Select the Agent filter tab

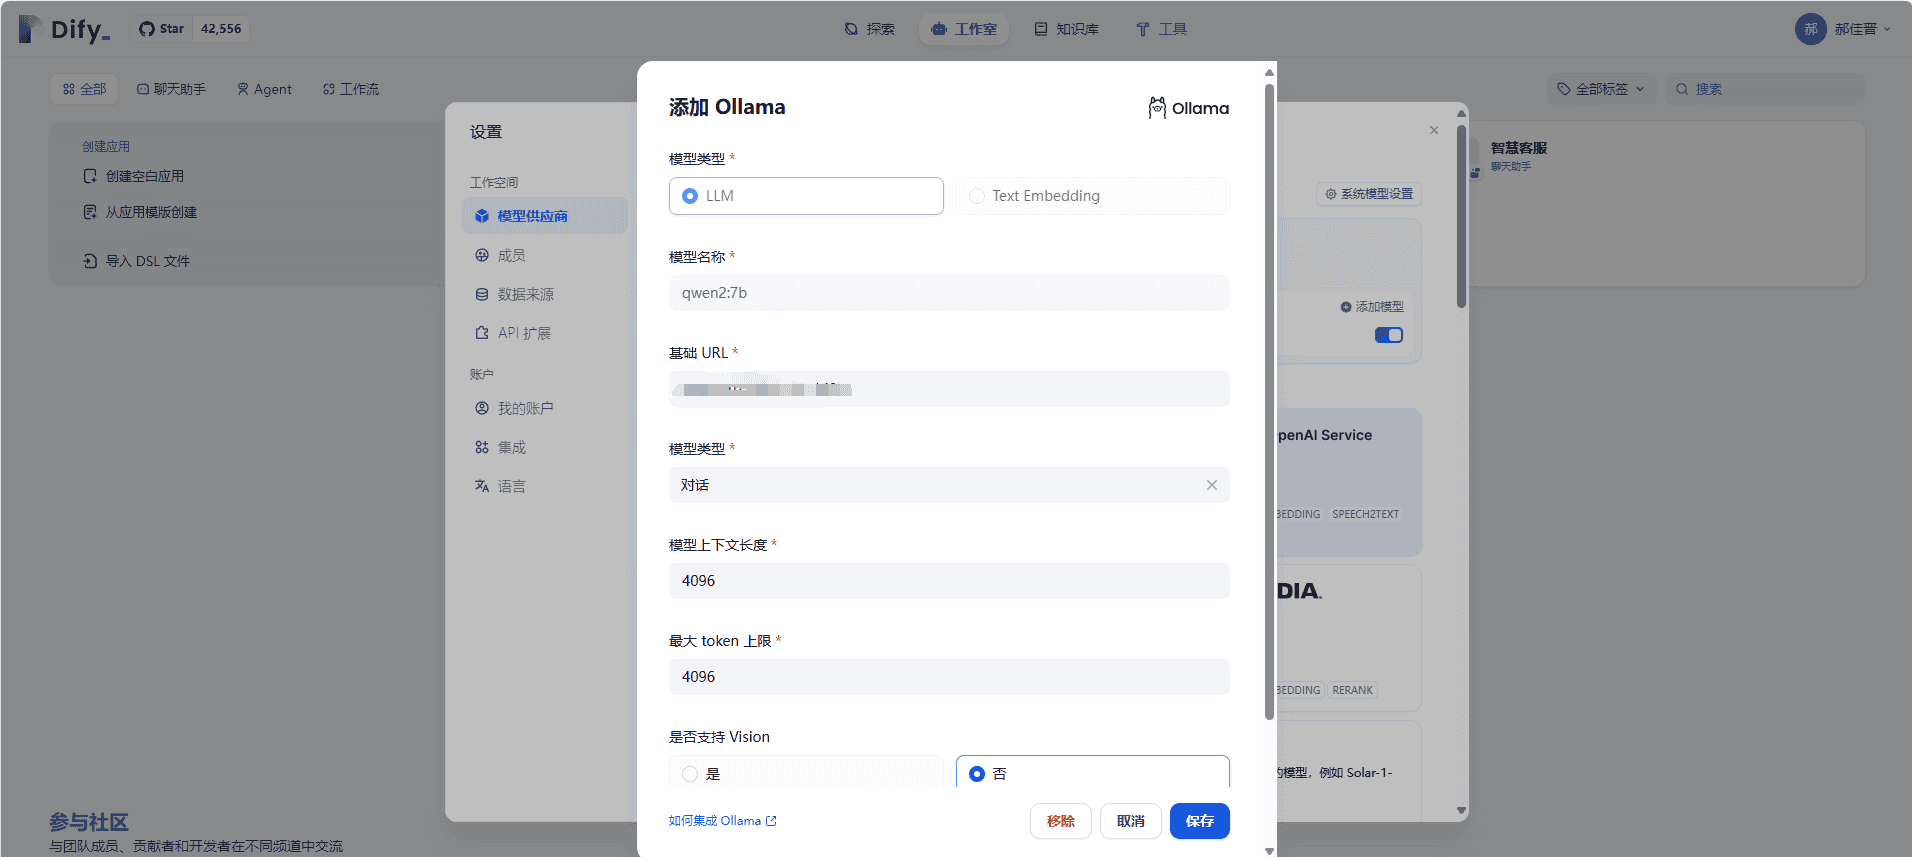264,89
